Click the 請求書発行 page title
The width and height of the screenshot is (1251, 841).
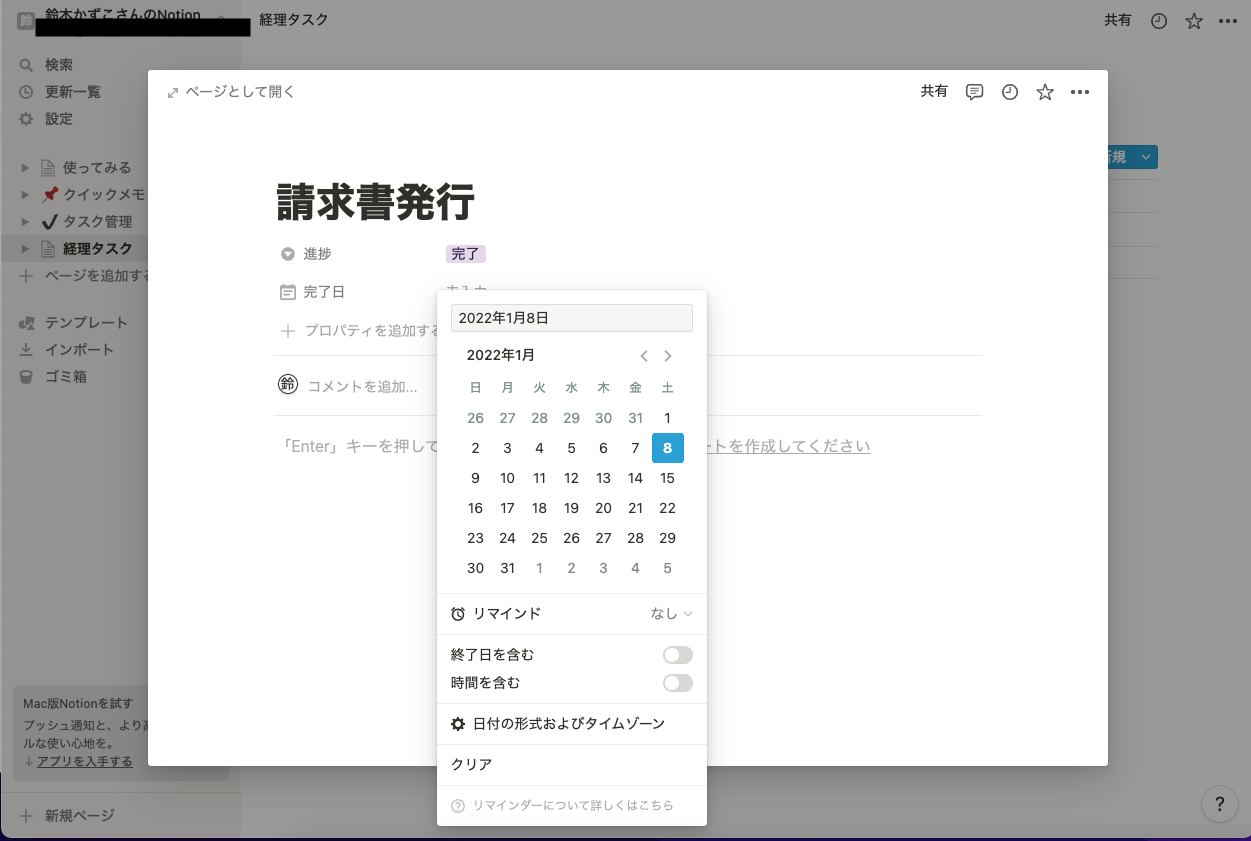[x=376, y=202]
